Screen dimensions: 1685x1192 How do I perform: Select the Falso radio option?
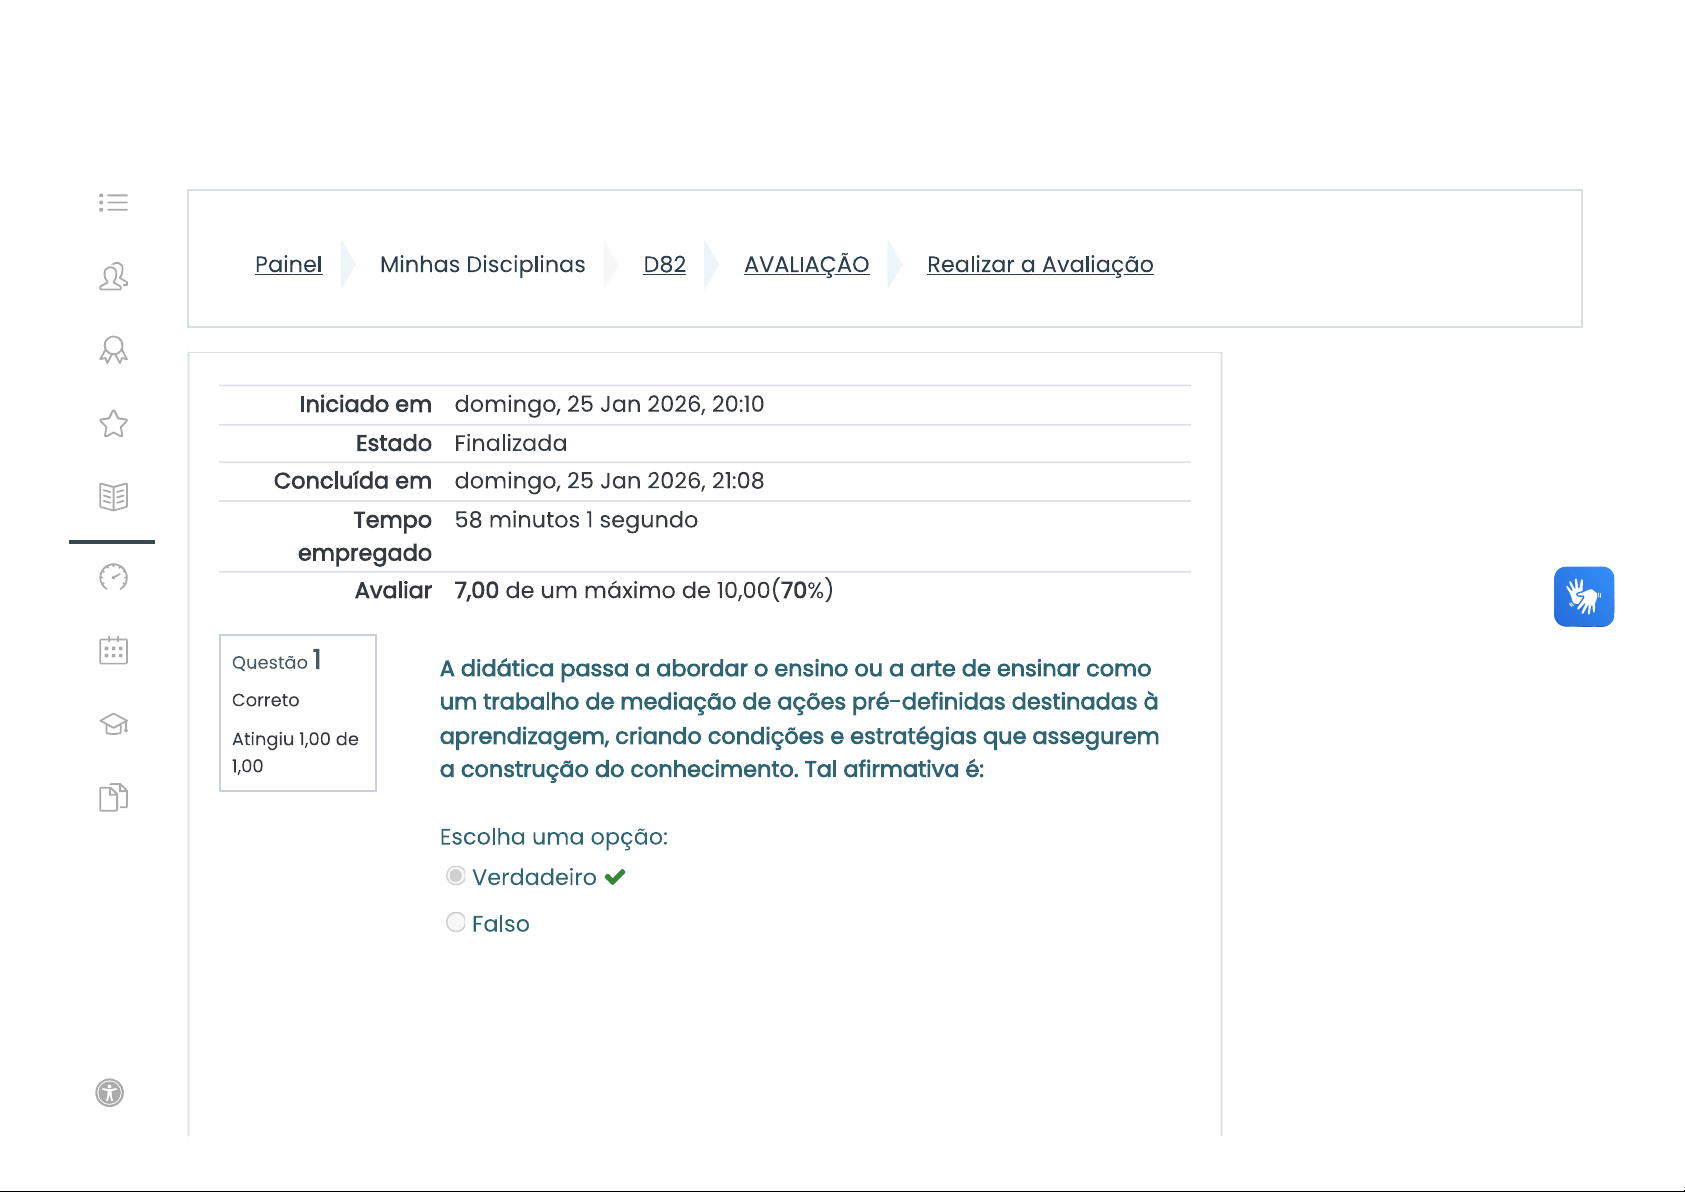point(456,922)
